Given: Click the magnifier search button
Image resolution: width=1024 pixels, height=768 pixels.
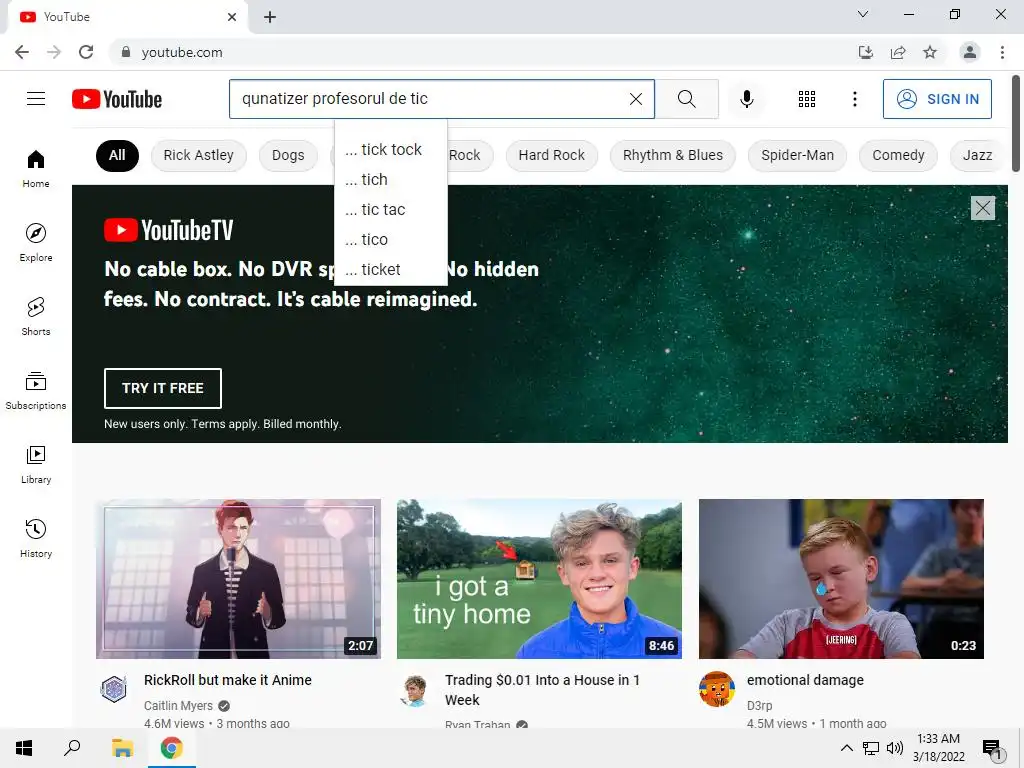Looking at the screenshot, I should [x=686, y=99].
